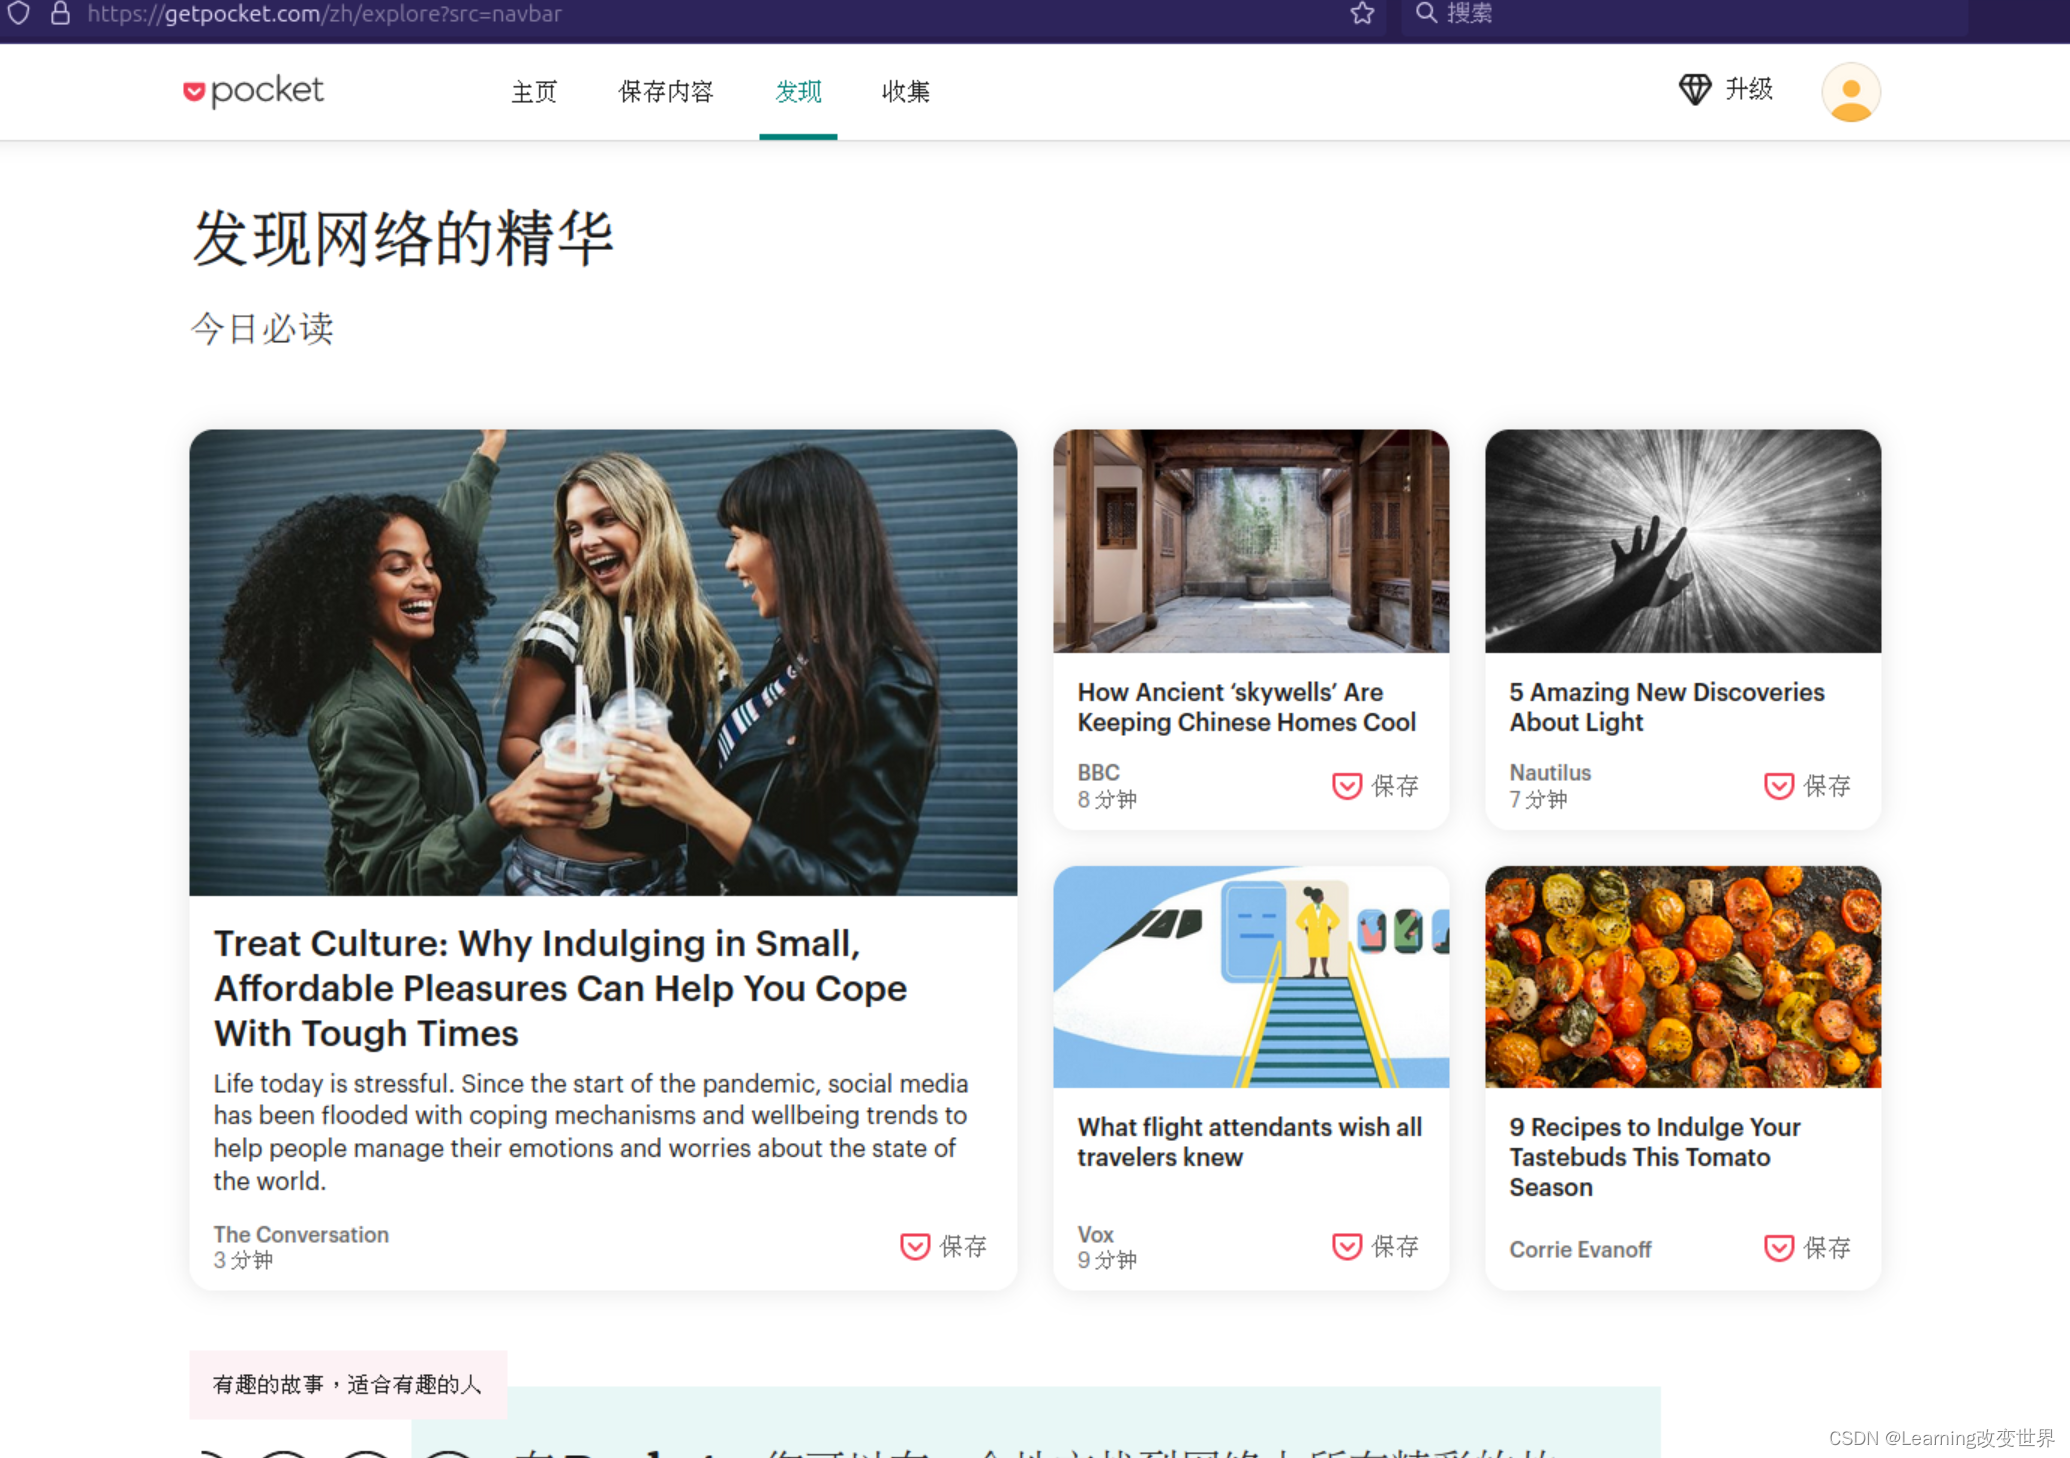
Task: Click the lock icon in address bar
Action: click(x=60, y=13)
